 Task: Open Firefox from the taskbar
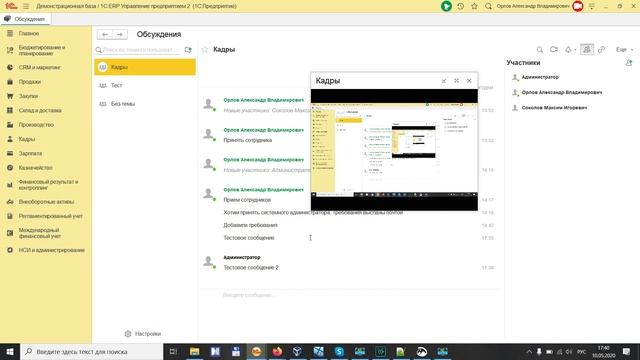click(277, 351)
